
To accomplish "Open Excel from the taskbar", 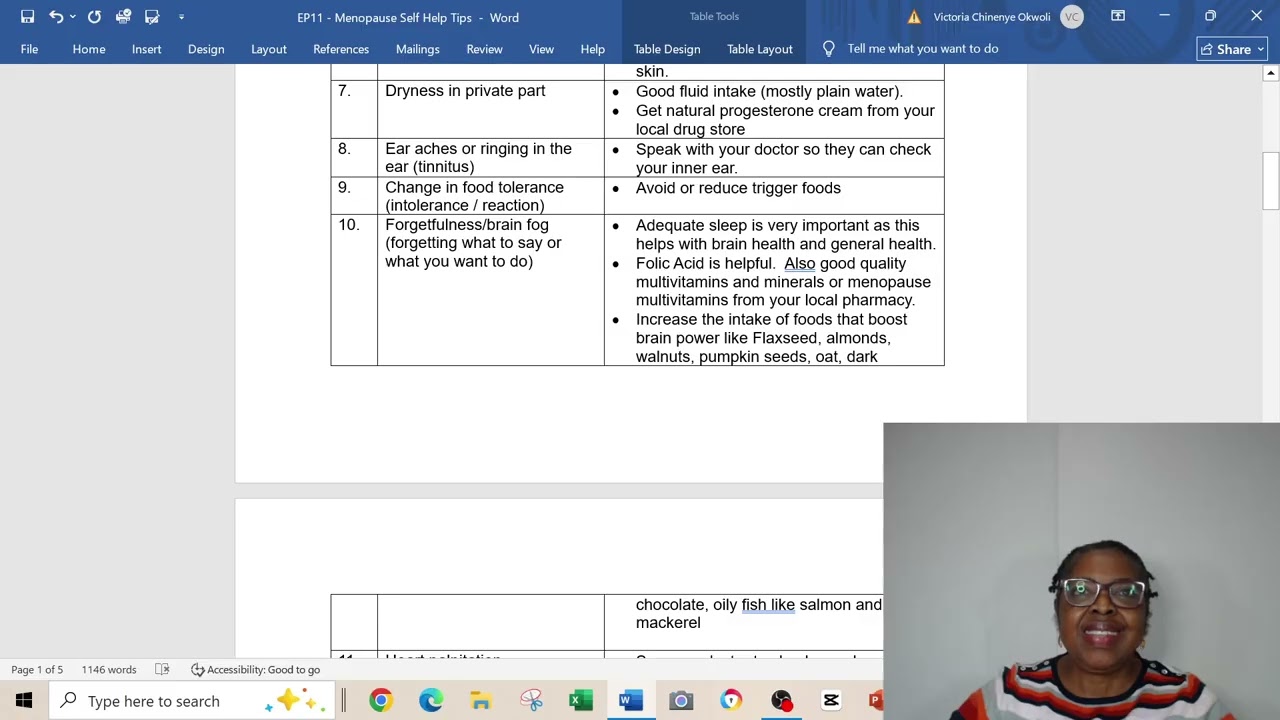I will click(581, 701).
